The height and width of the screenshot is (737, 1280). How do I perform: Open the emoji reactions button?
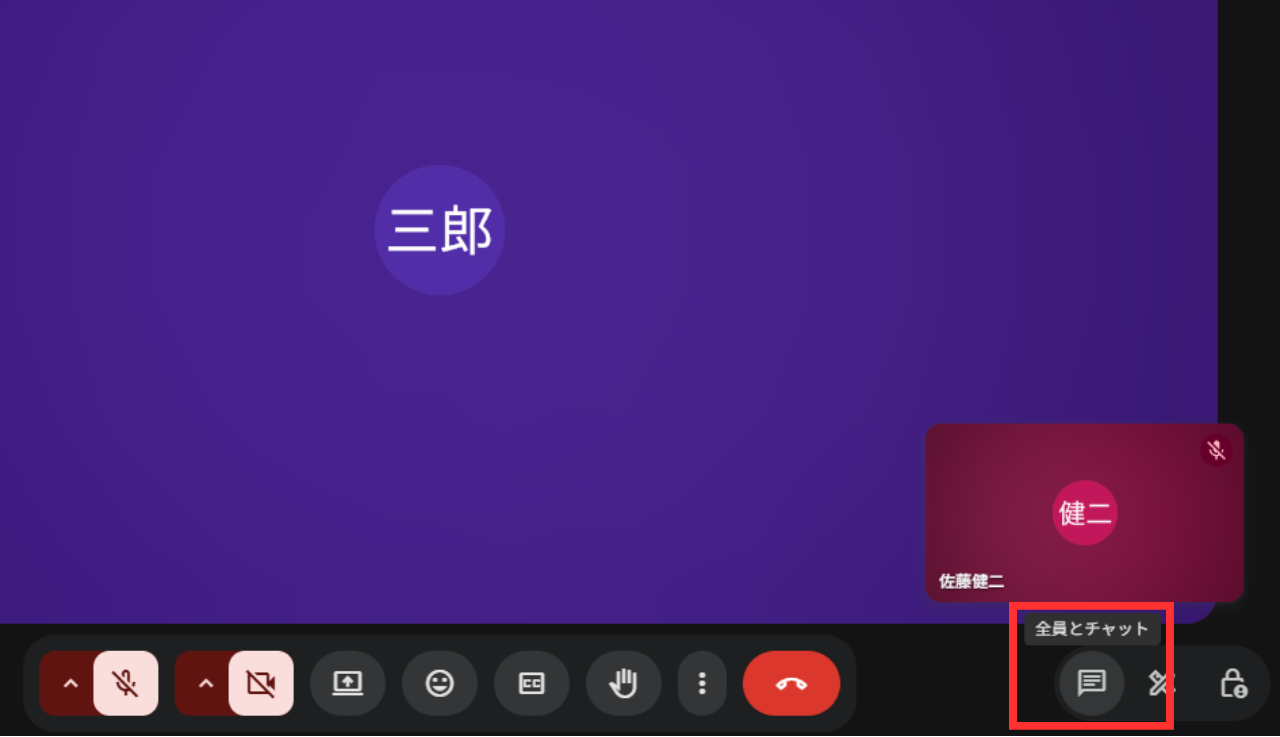pyautogui.click(x=439, y=683)
